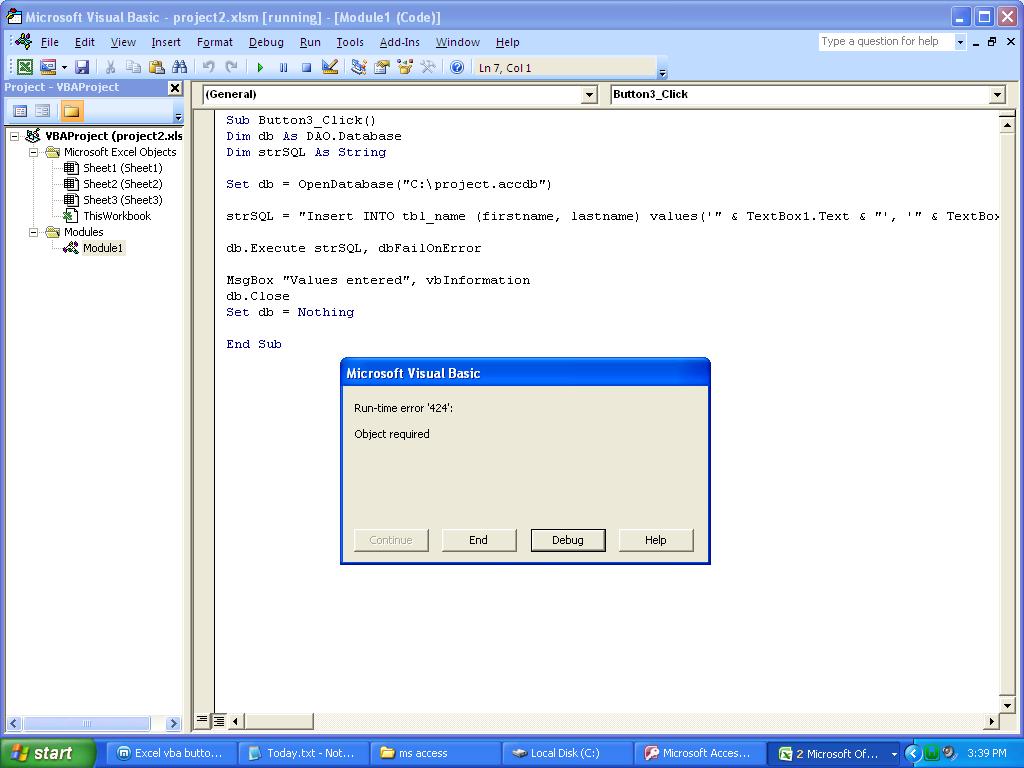Image resolution: width=1024 pixels, height=768 pixels.
Task: Run the macro with the green play icon
Action: [260, 67]
